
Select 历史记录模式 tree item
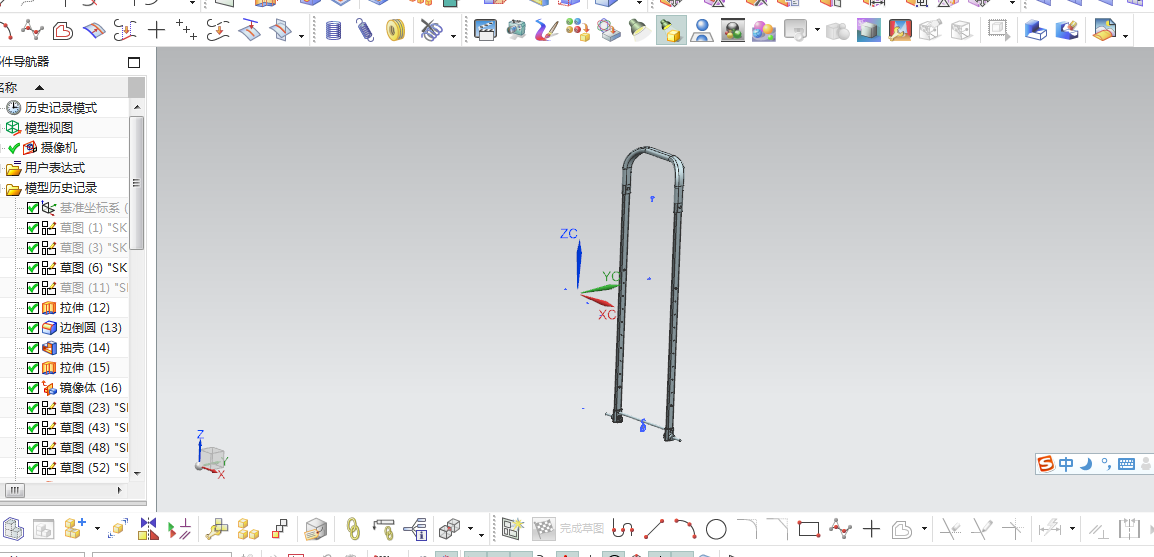60,108
